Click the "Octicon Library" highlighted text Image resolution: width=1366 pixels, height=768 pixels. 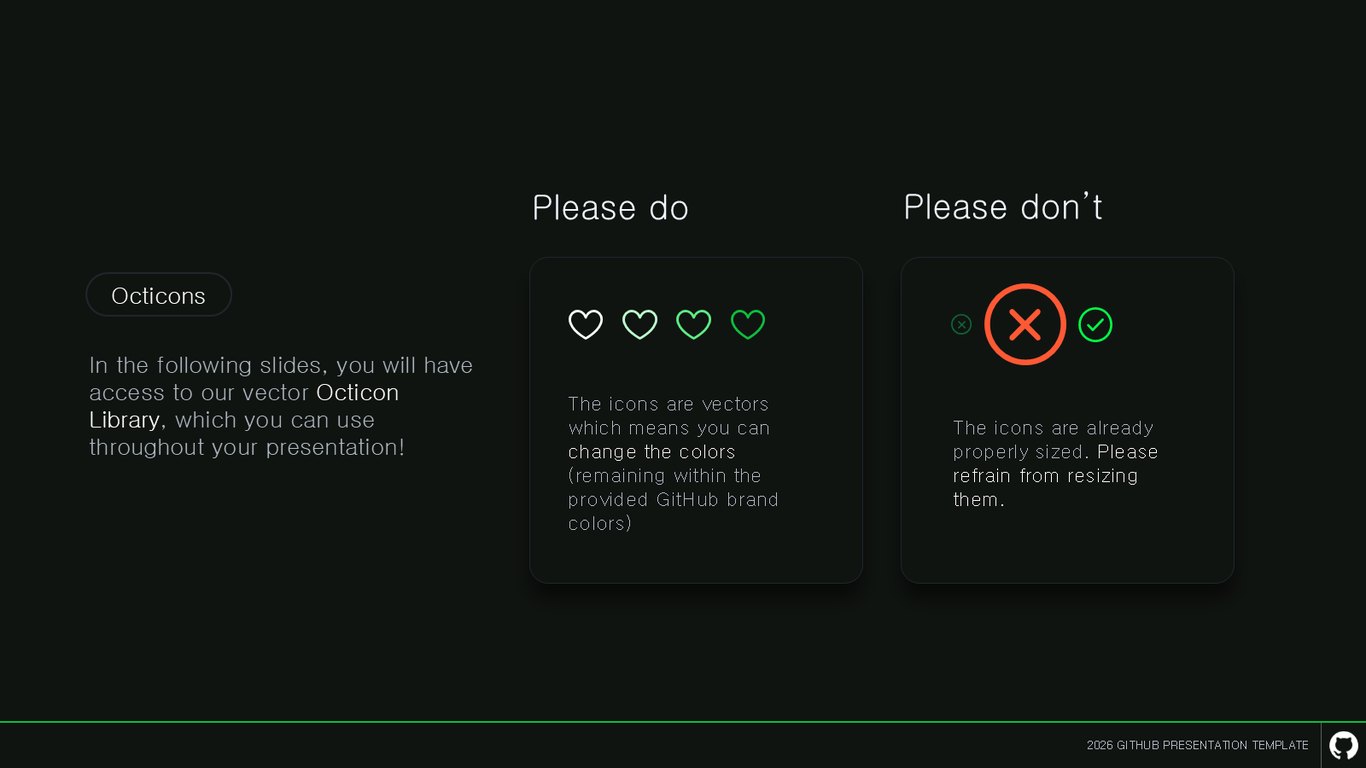click(x=244, y=406)
